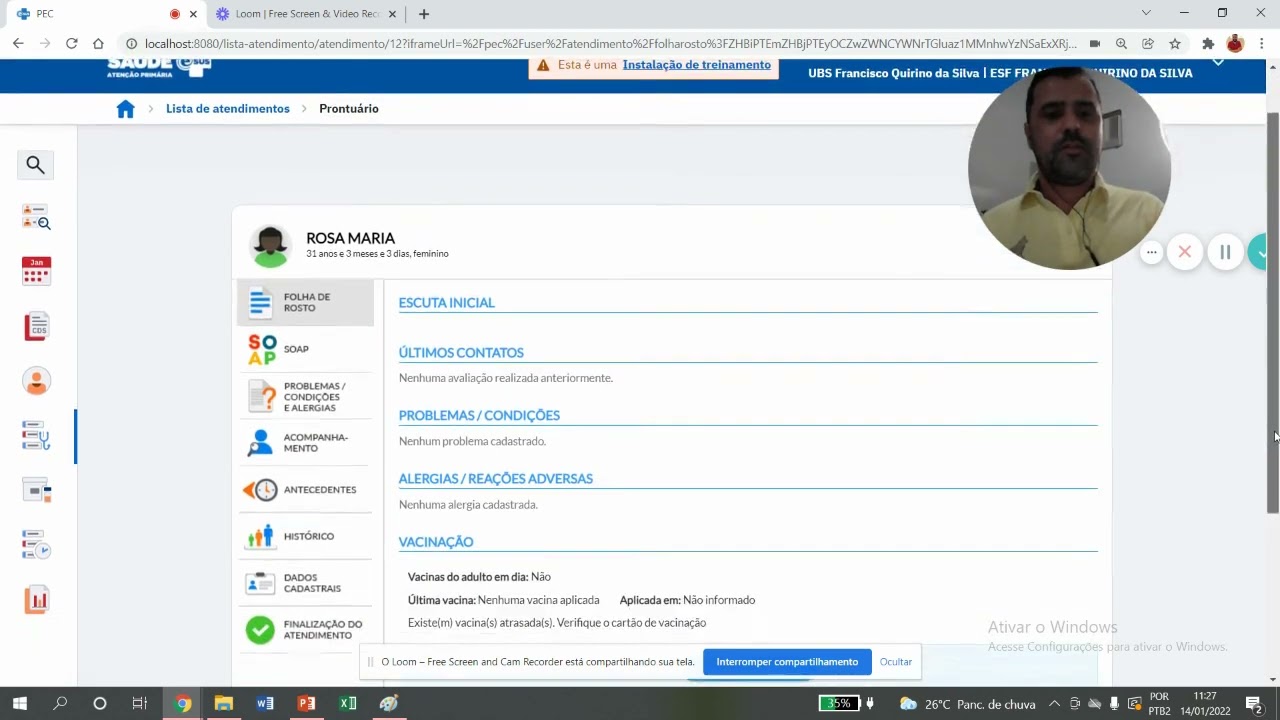Go back in browser history
Viewport: 1280px width, 720px height.
click(18, 44)
